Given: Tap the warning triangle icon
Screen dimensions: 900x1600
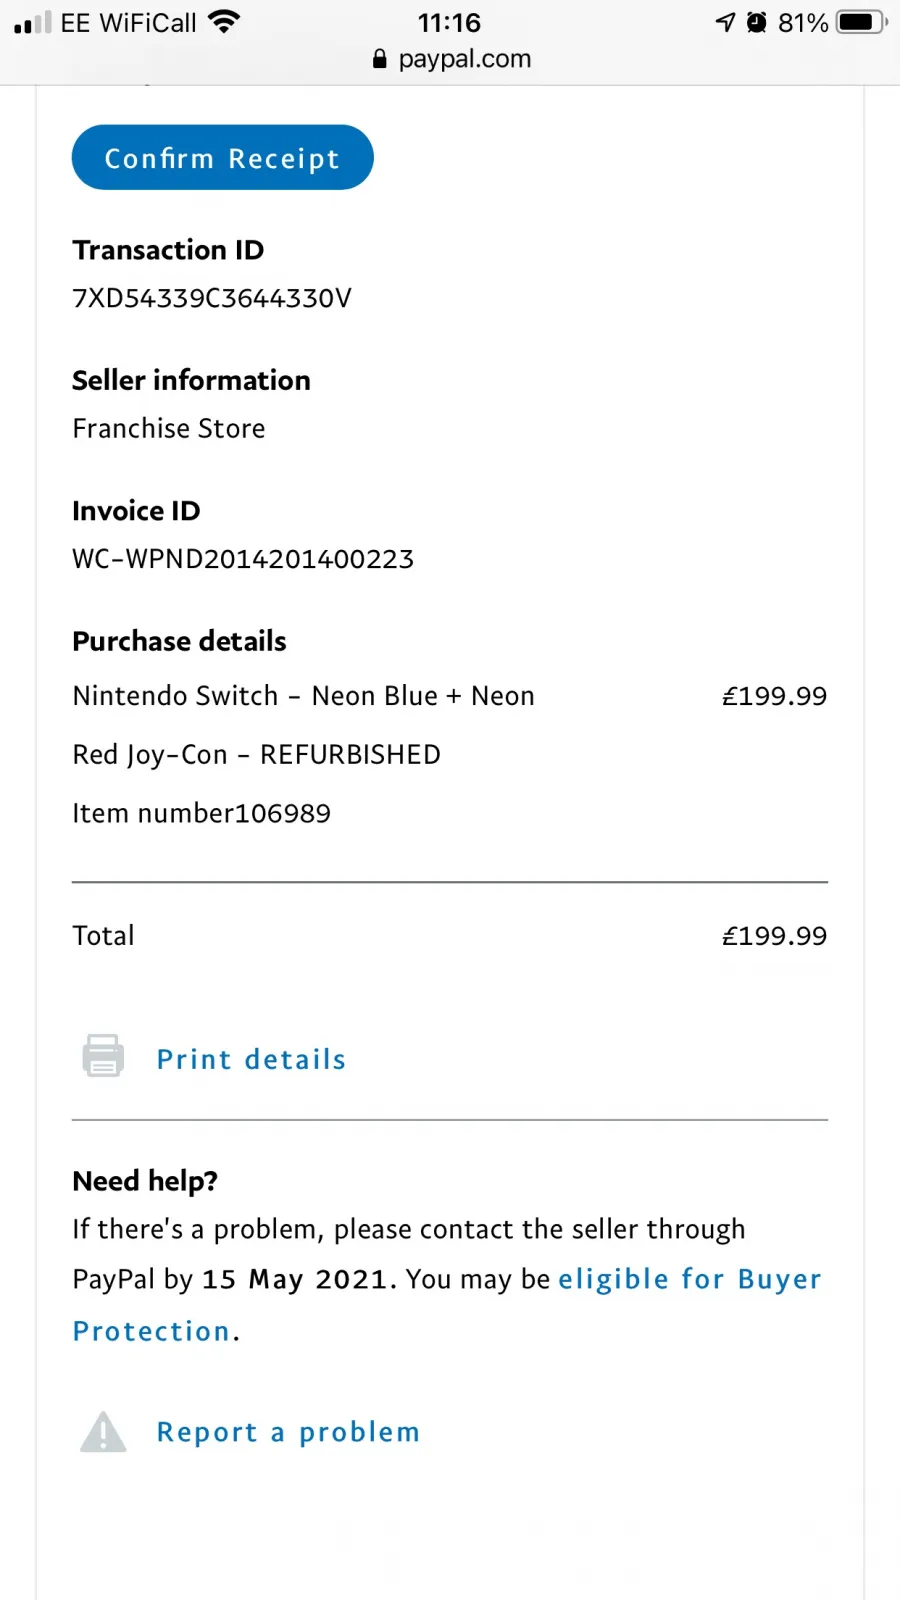Looking at the screenshot, I should [x=103, y=1432].
